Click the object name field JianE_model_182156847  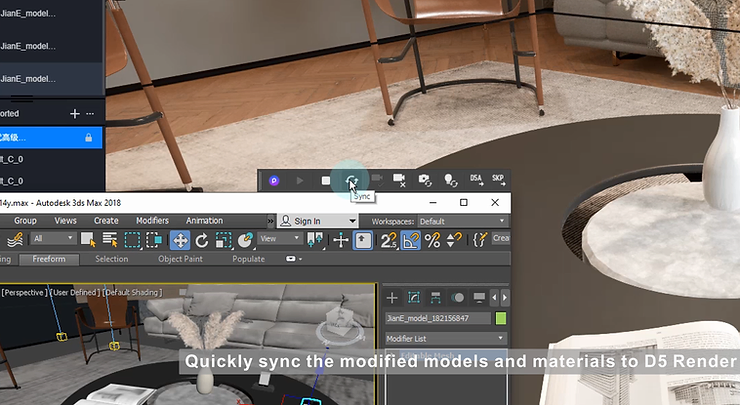point(438,318)
